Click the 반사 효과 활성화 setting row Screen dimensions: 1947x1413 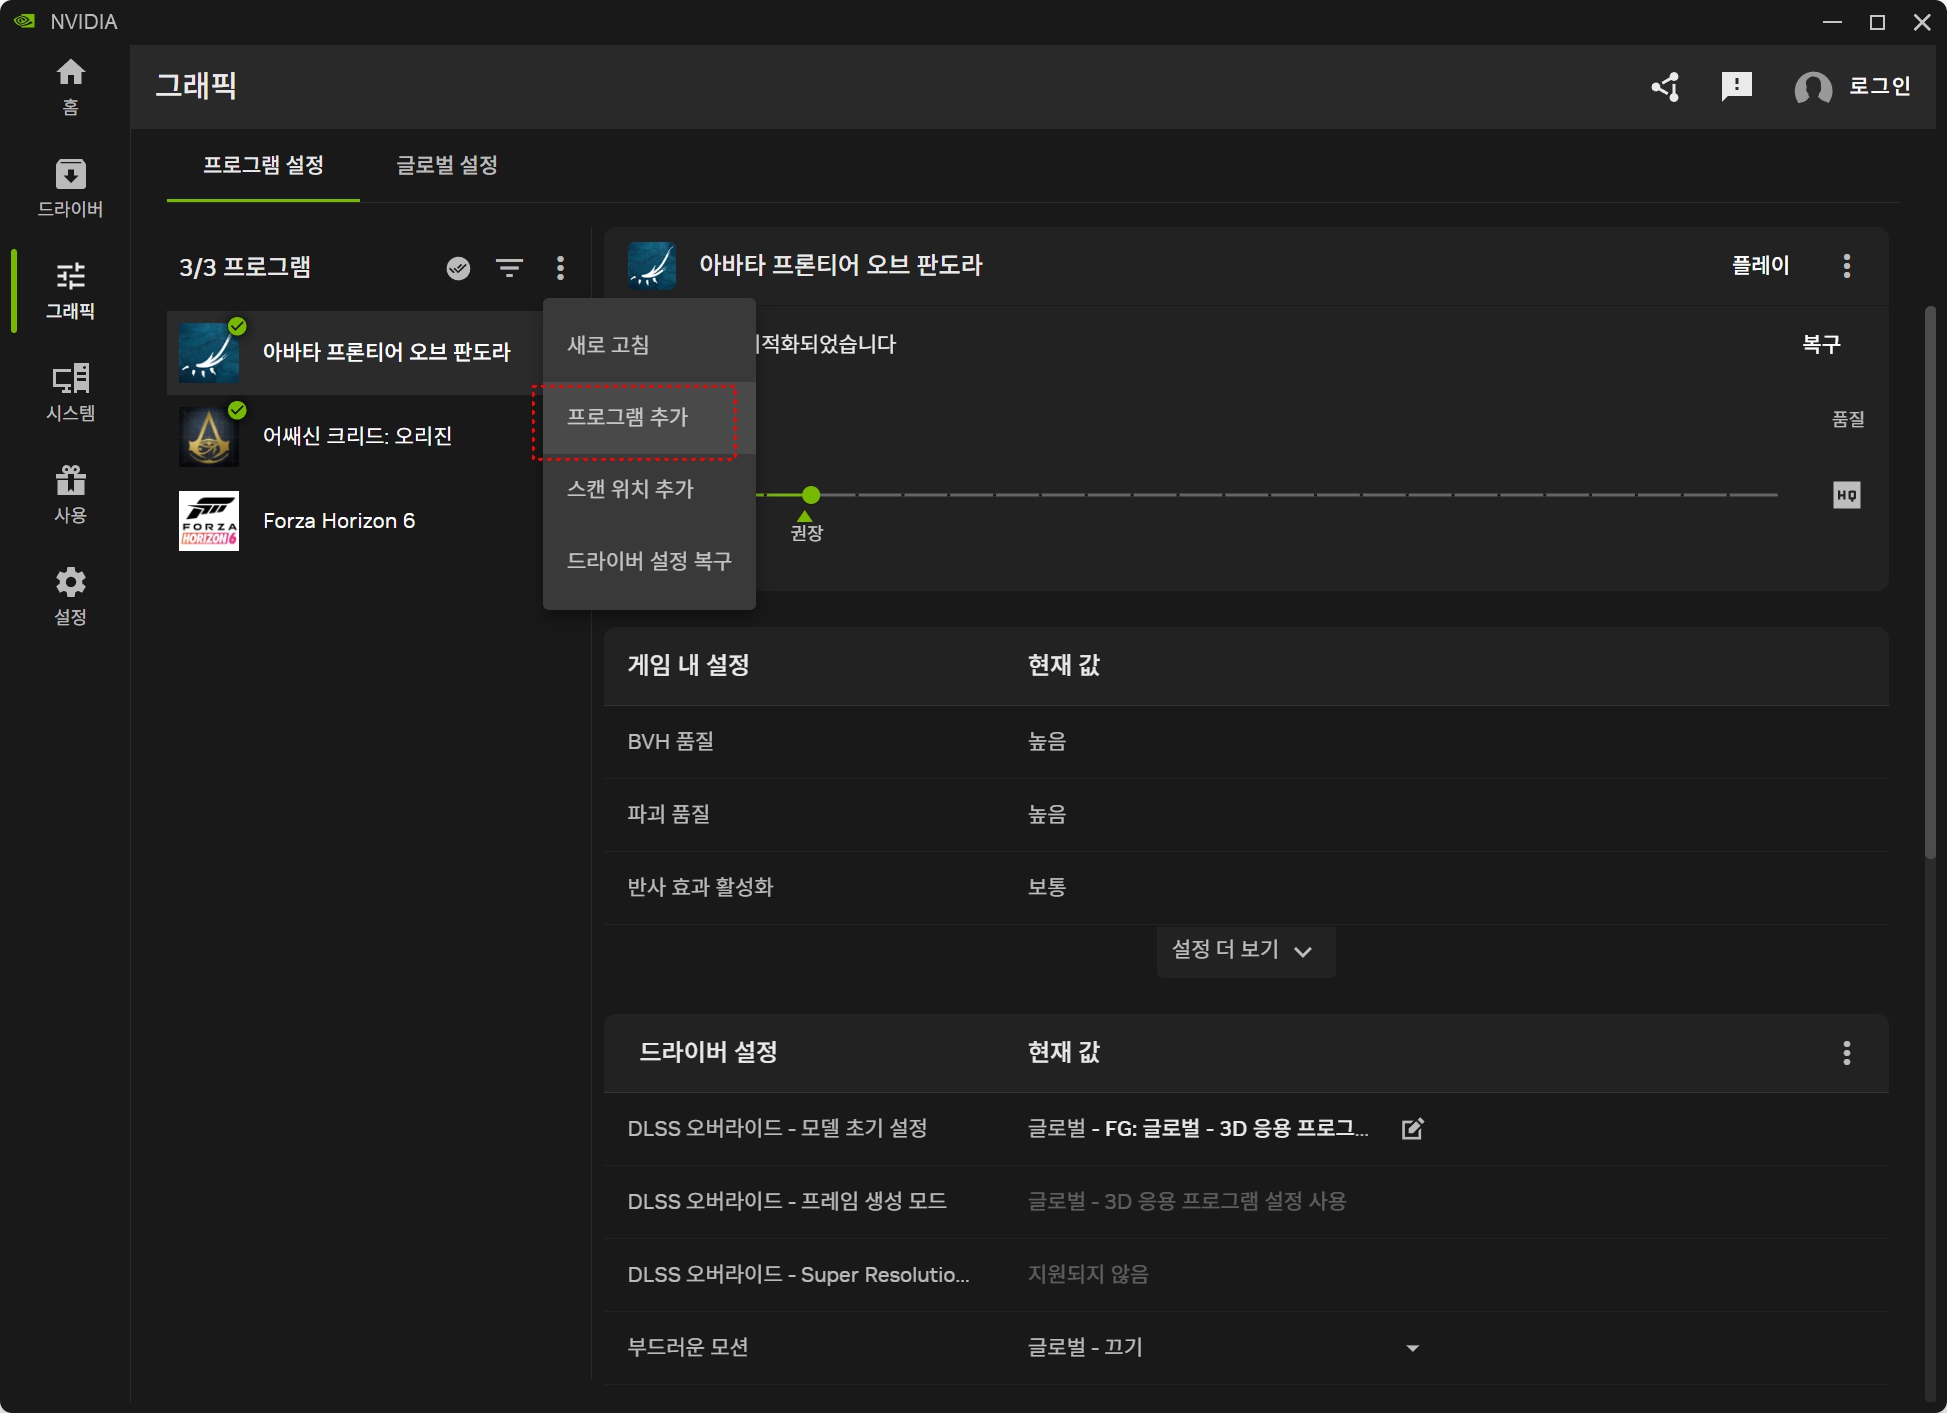point(1245,888)
